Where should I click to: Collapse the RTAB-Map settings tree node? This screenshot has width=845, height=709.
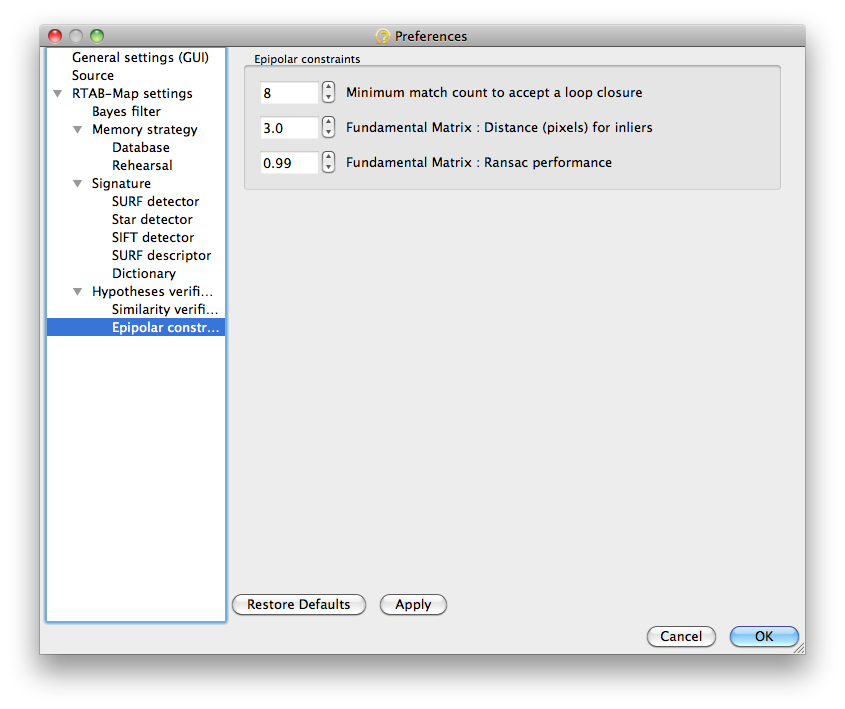pos(58,94)
